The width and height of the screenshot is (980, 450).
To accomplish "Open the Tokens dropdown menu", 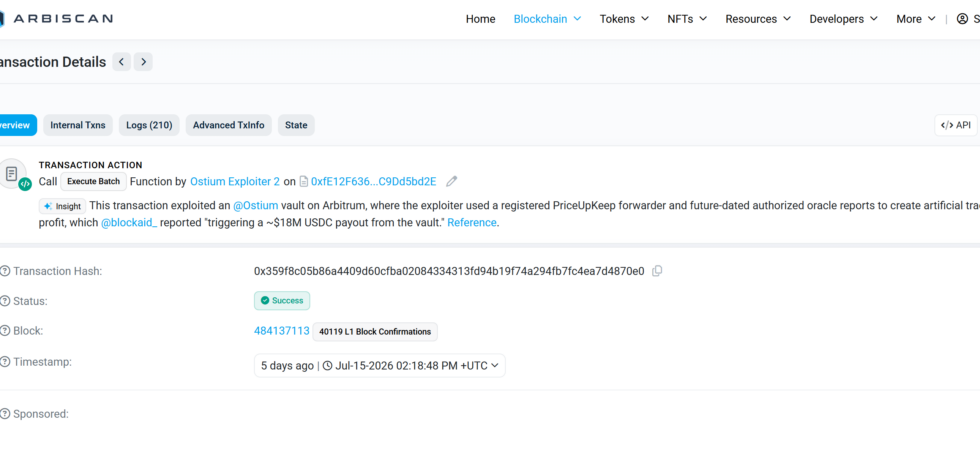I will coord(624,19).
